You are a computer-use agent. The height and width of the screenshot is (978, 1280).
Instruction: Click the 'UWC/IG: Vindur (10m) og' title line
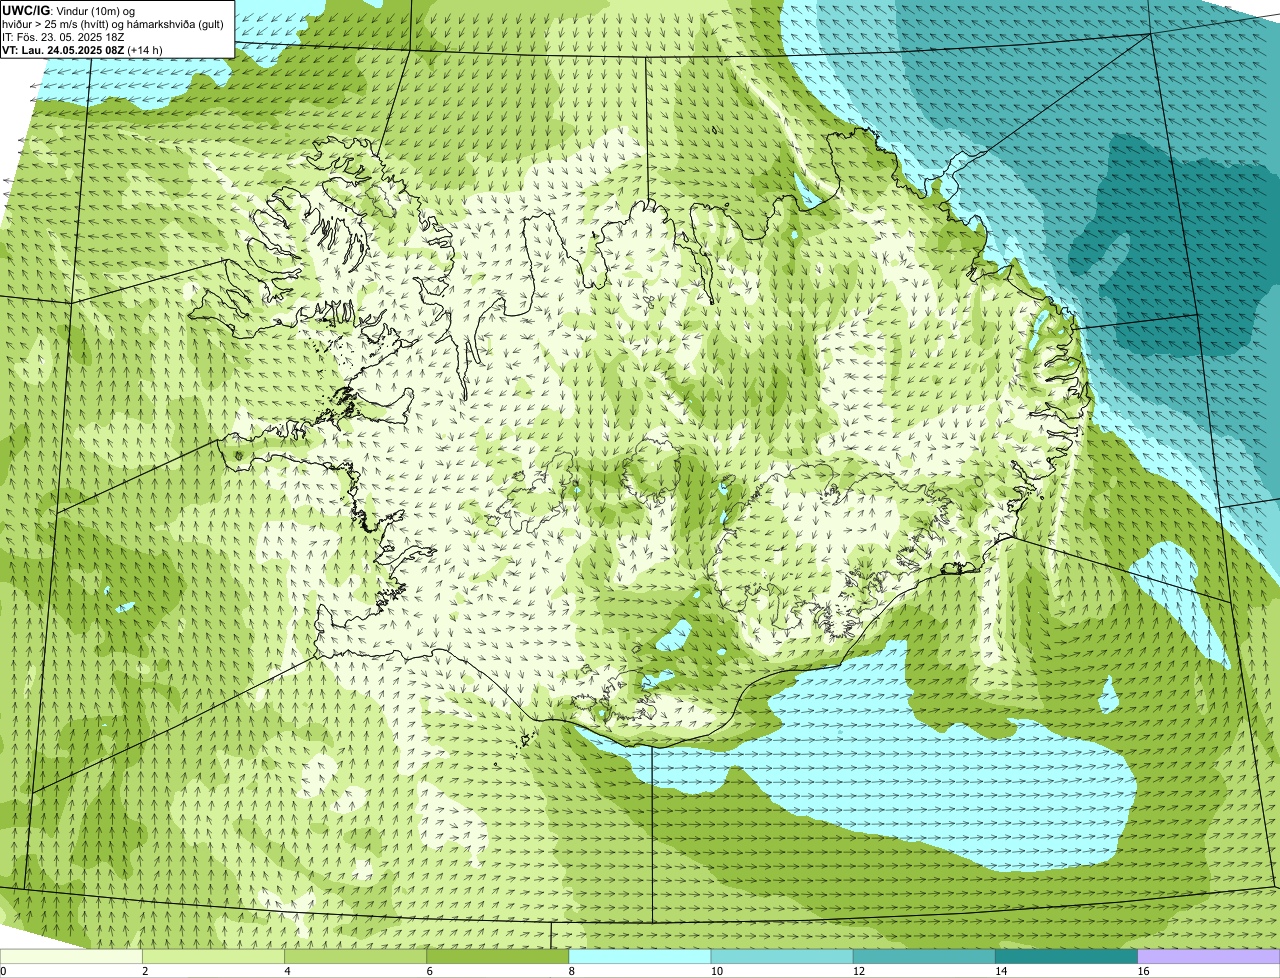pos(68,10)
